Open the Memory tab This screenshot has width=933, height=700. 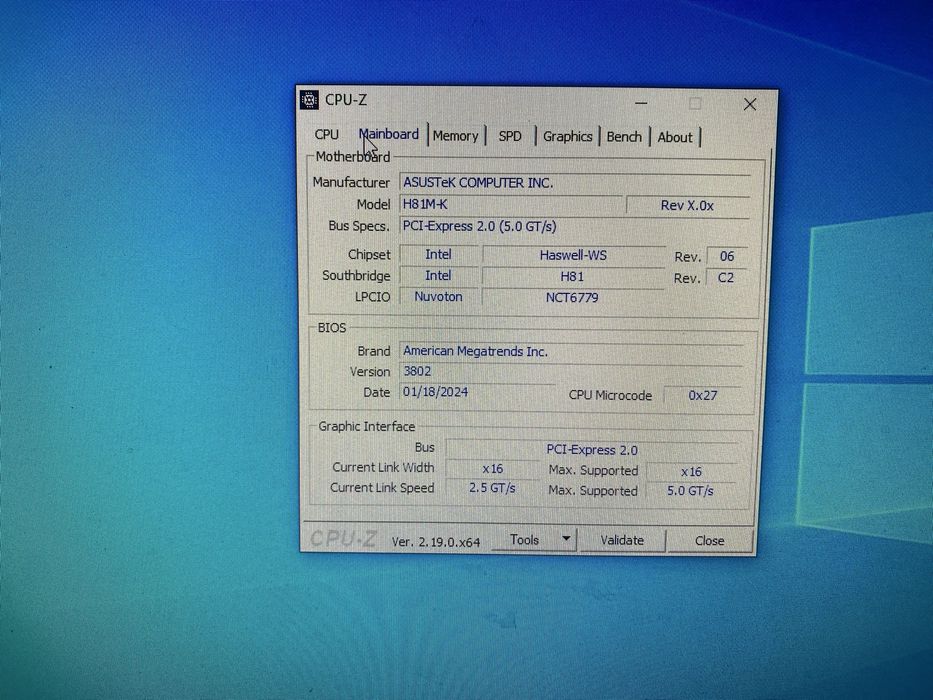tap(455, 136)
